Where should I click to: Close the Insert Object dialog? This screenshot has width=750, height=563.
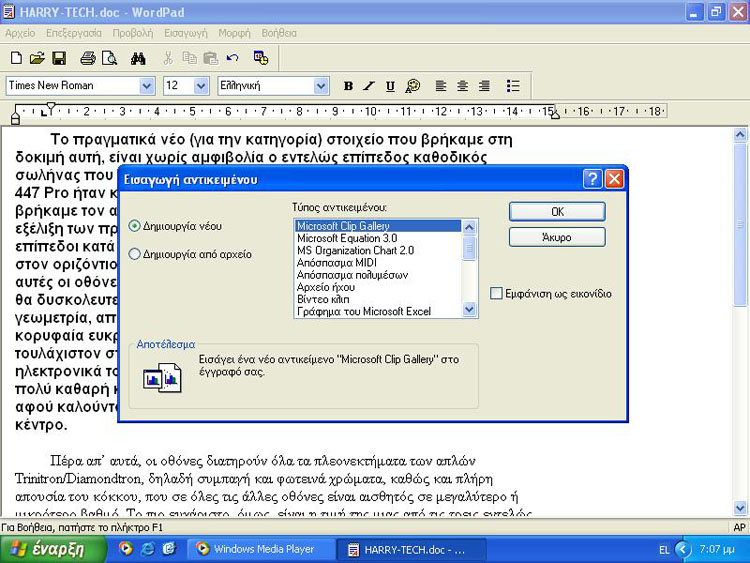615,179
